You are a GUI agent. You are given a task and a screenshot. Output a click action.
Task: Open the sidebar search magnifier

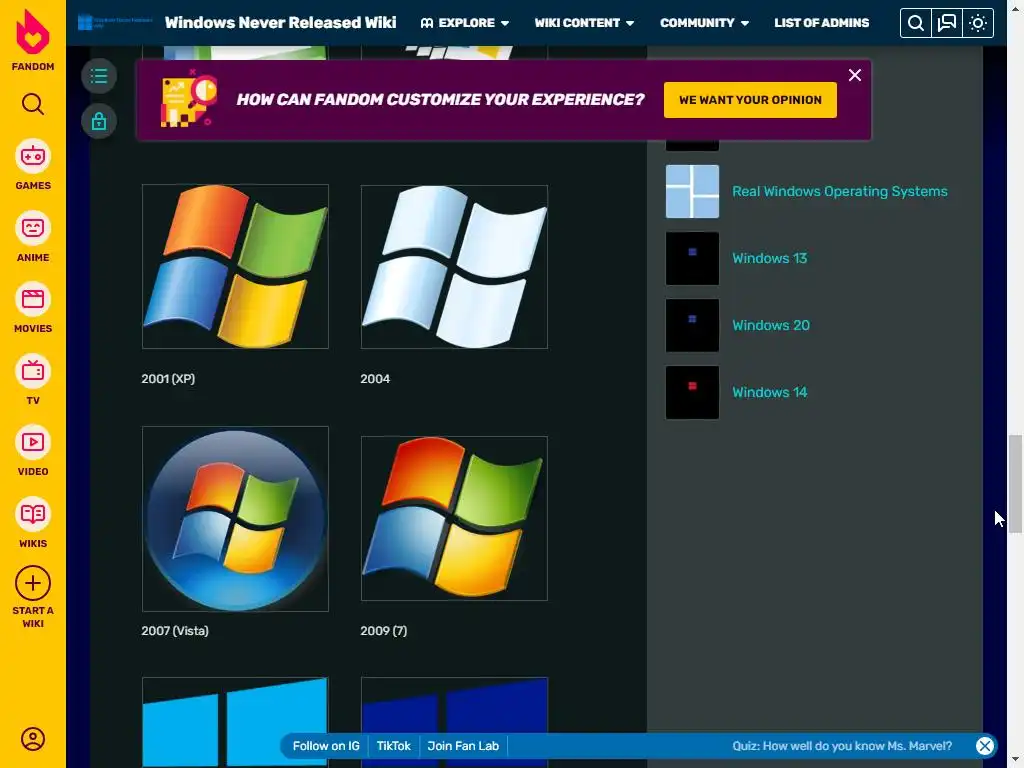(33, 104)
